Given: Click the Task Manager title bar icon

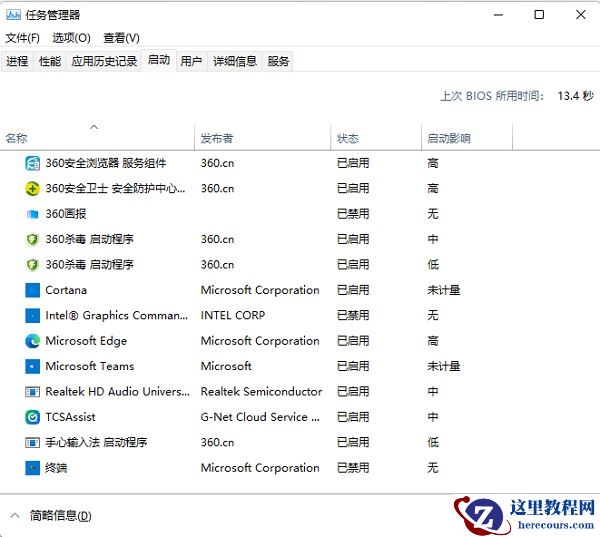Looking at the screenshot, I should (x=13, y=15).
